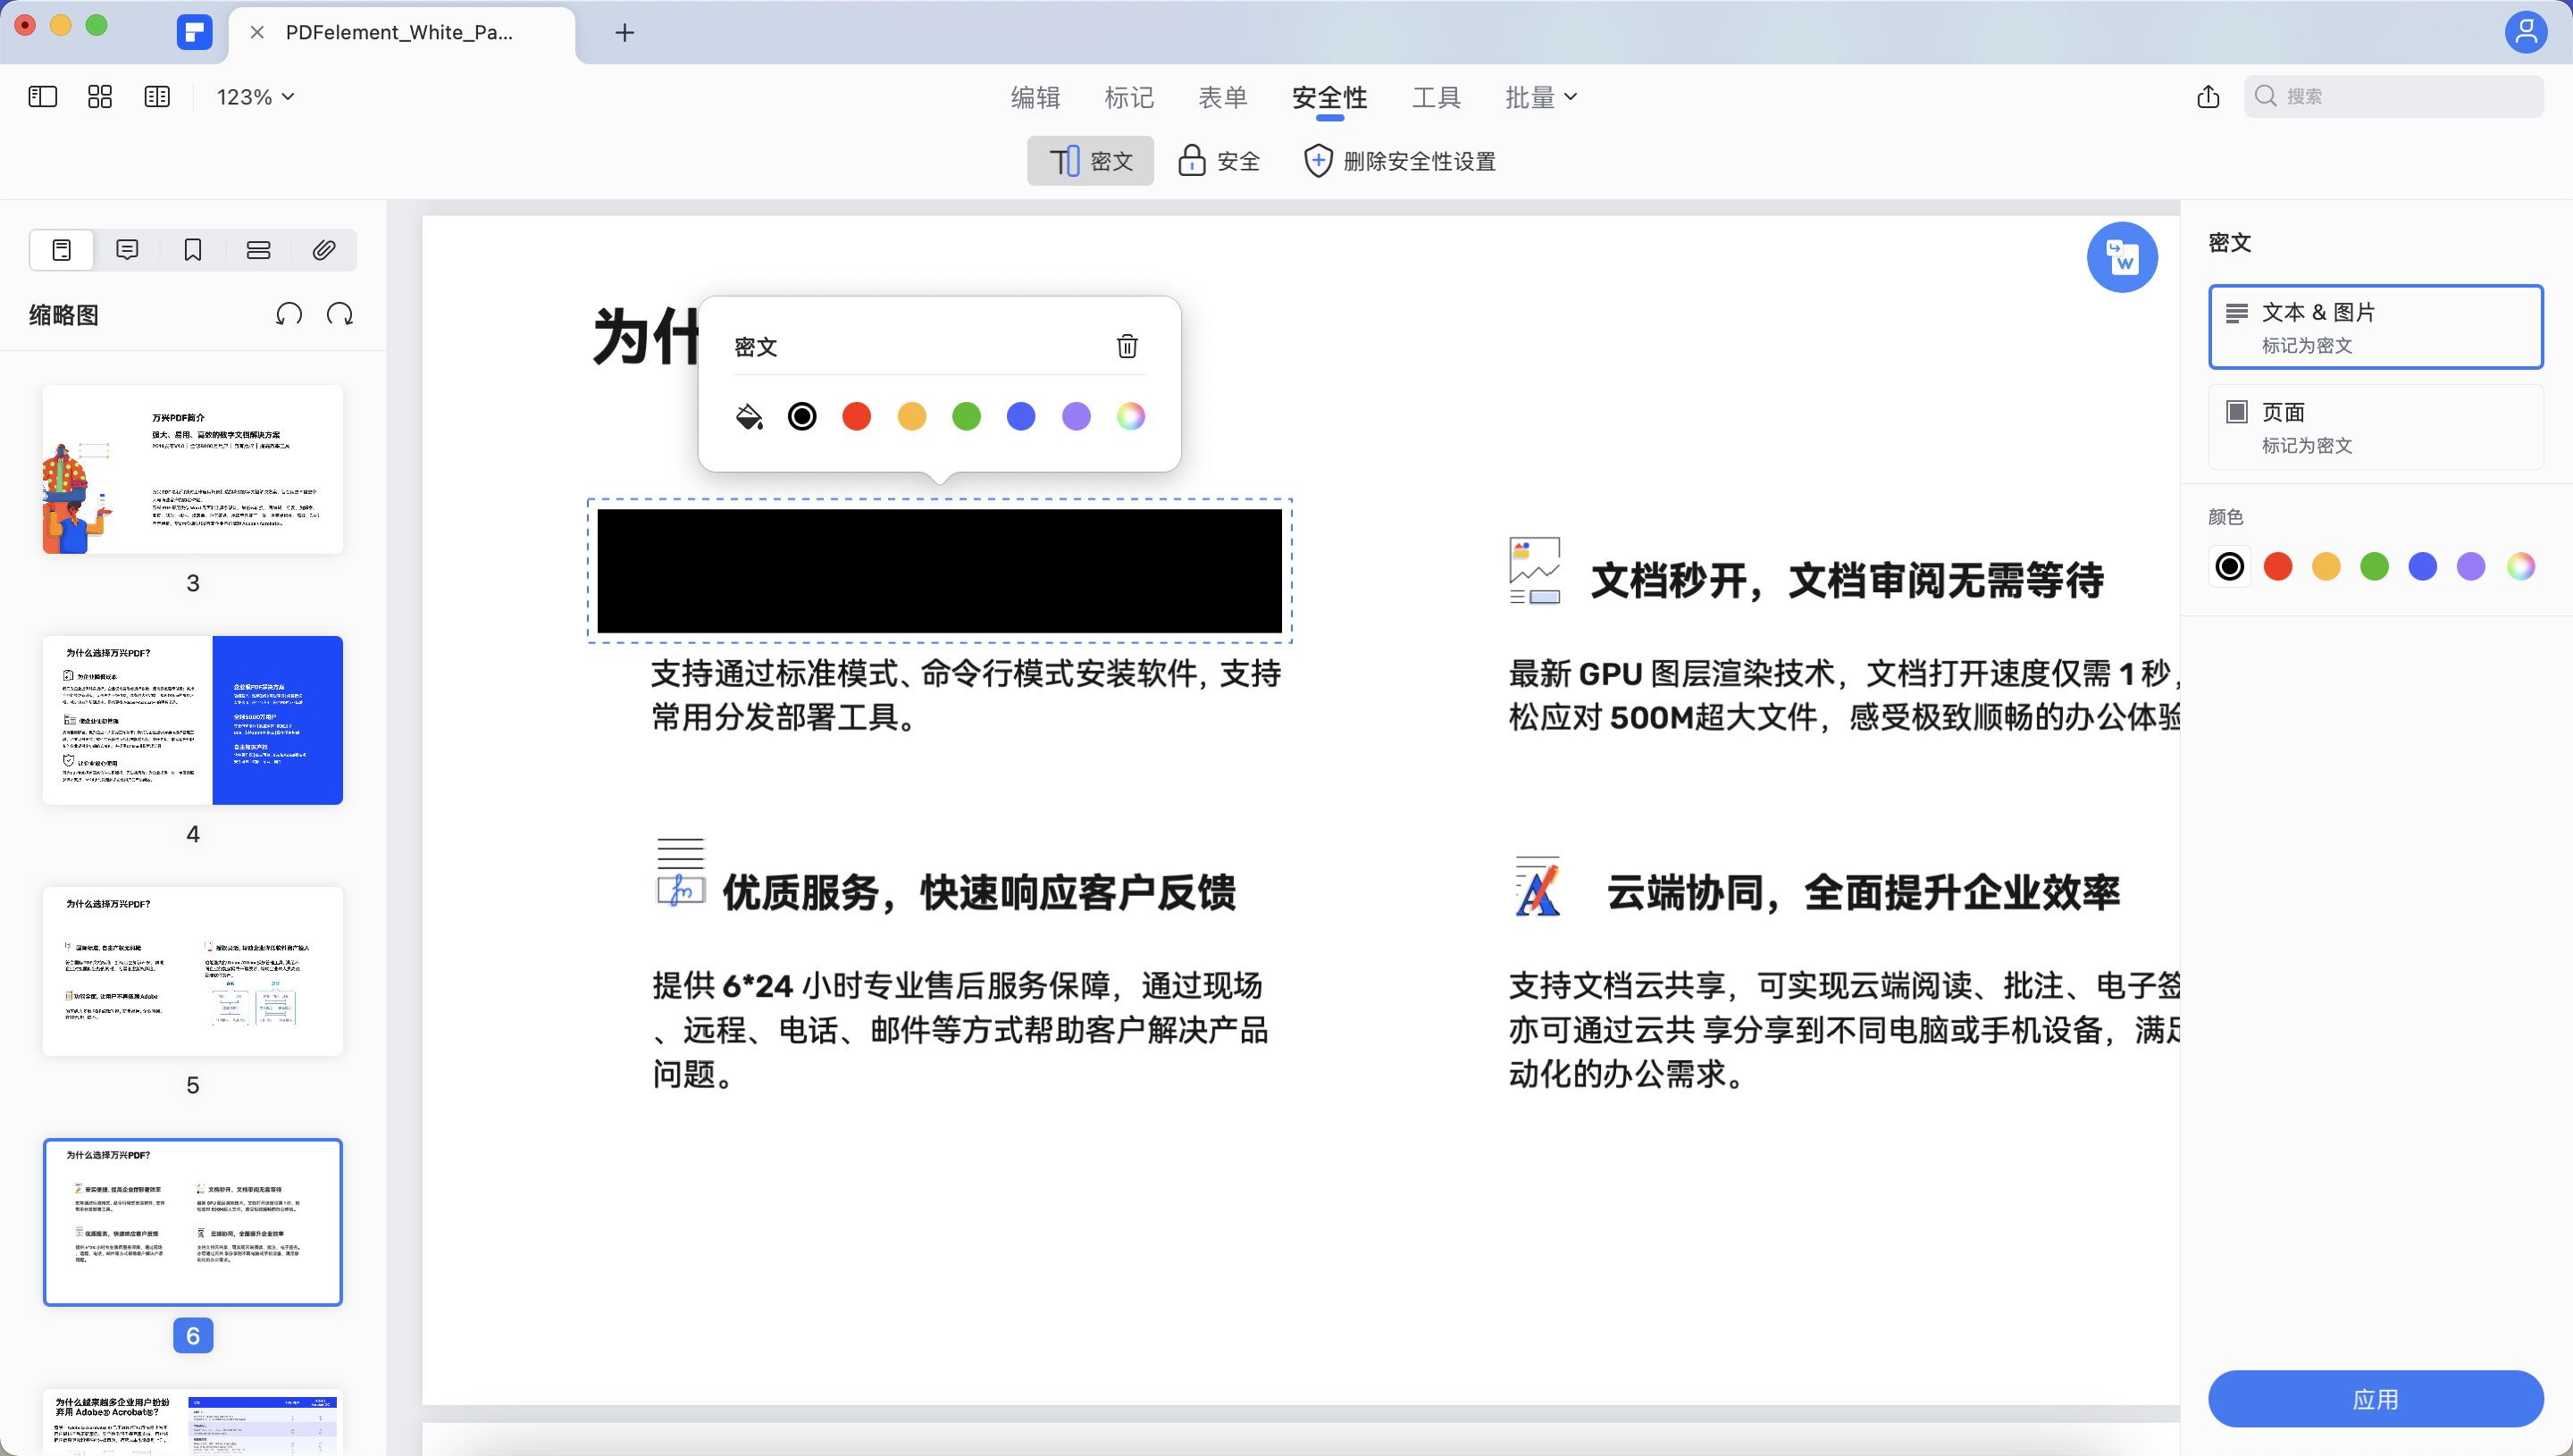This screenshot has height=1456, width=2573.
Task: Open the 安全 password protection tool
Action: (1218, 160)
